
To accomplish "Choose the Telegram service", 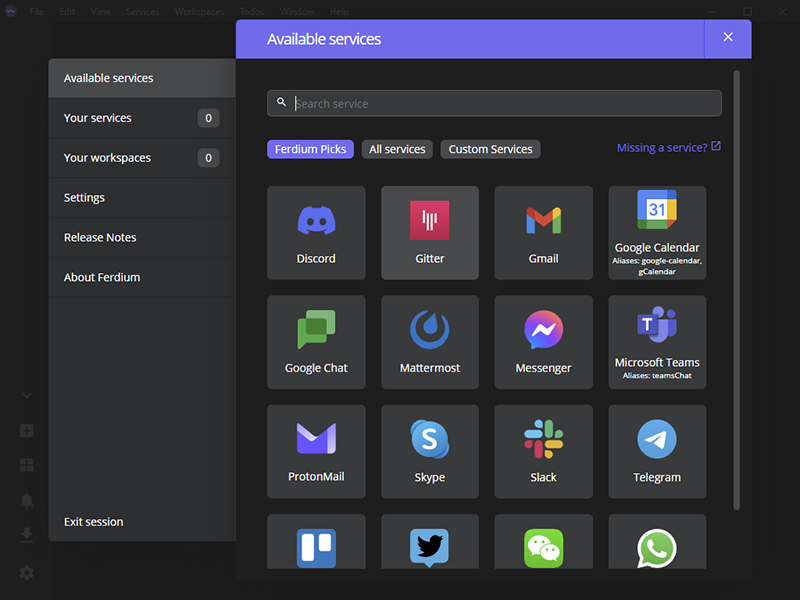I will (x=657, y=451).
